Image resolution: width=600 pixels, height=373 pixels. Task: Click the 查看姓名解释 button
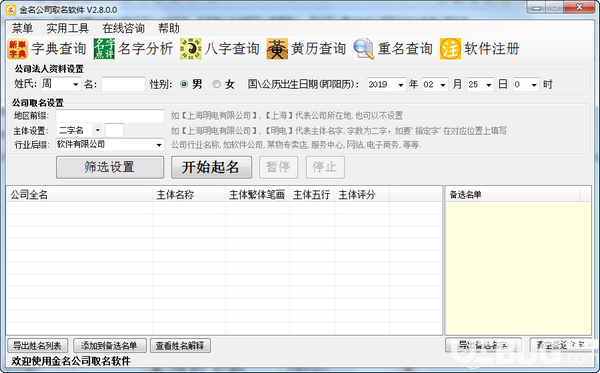click(180, 346)
